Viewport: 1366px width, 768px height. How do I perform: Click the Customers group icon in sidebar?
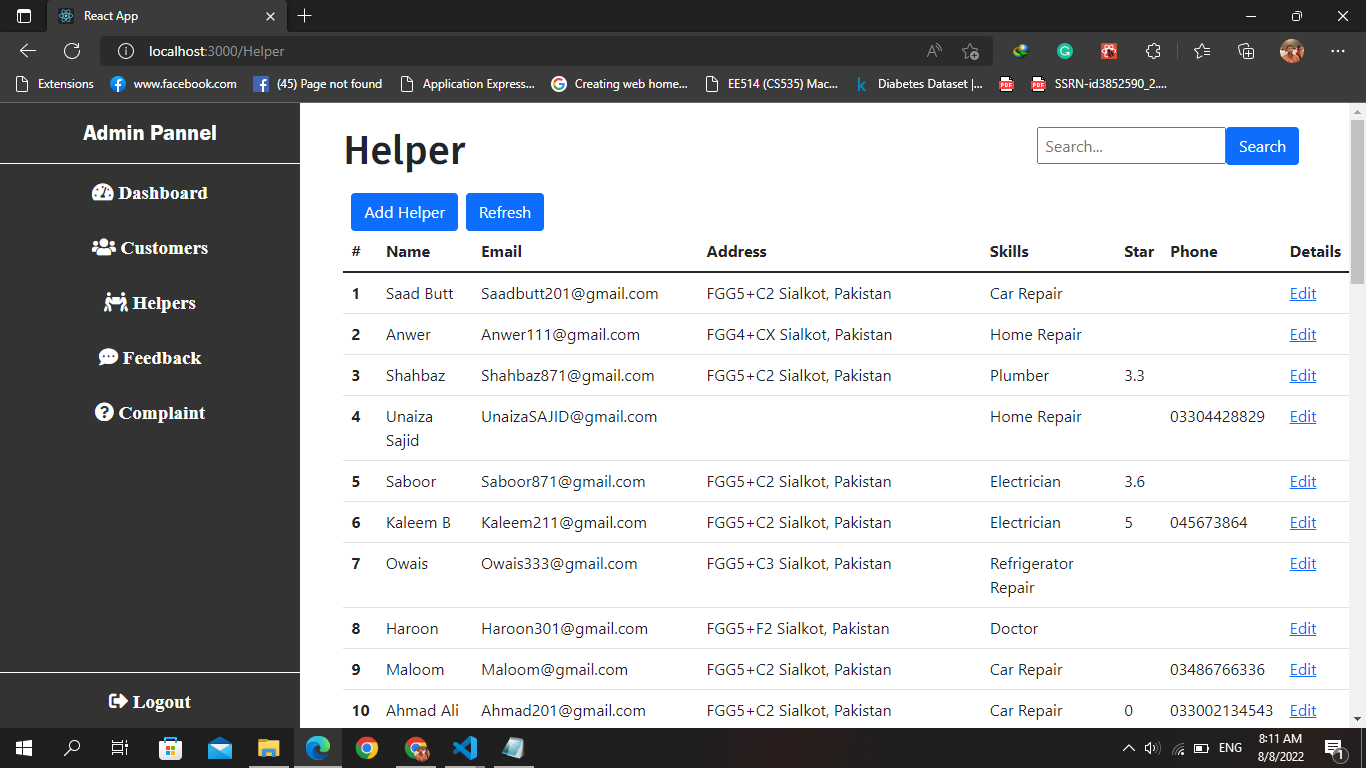tap(104, 248)
